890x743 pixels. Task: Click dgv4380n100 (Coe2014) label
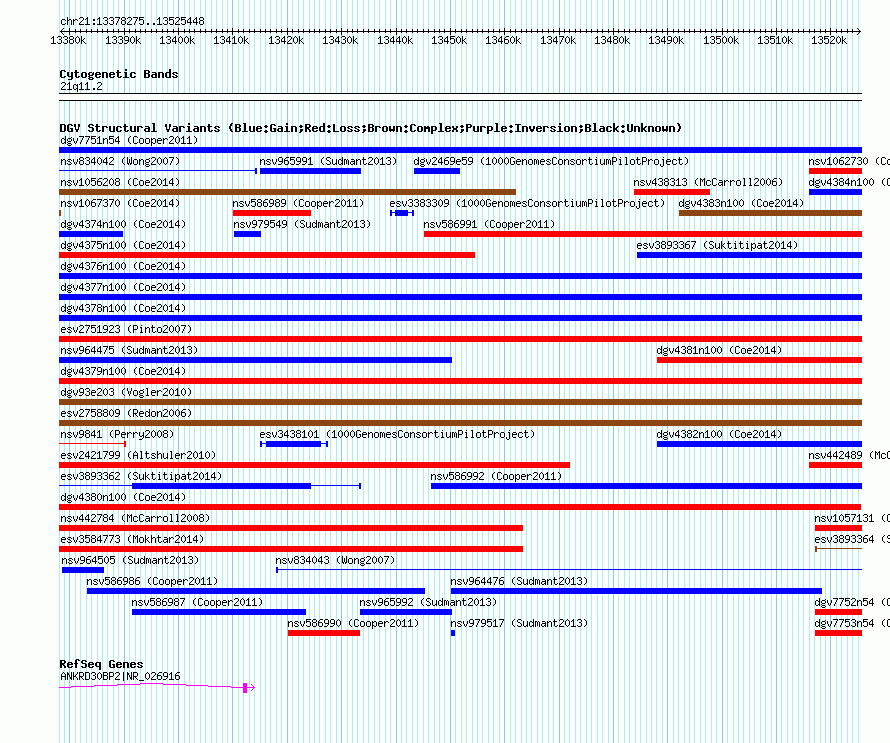[x=123, y=497]
